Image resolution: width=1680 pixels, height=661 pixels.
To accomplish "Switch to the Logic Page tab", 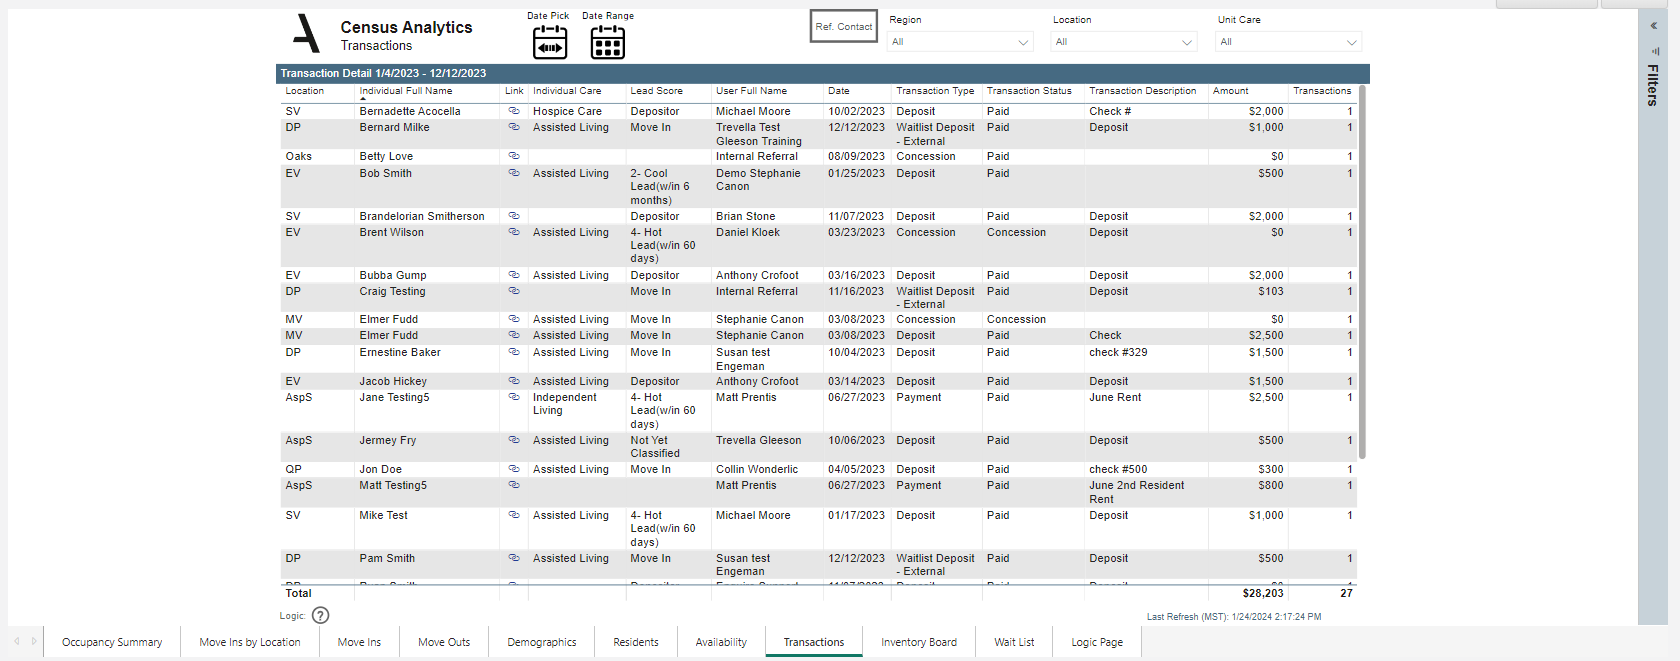I will pos(1097,642).
